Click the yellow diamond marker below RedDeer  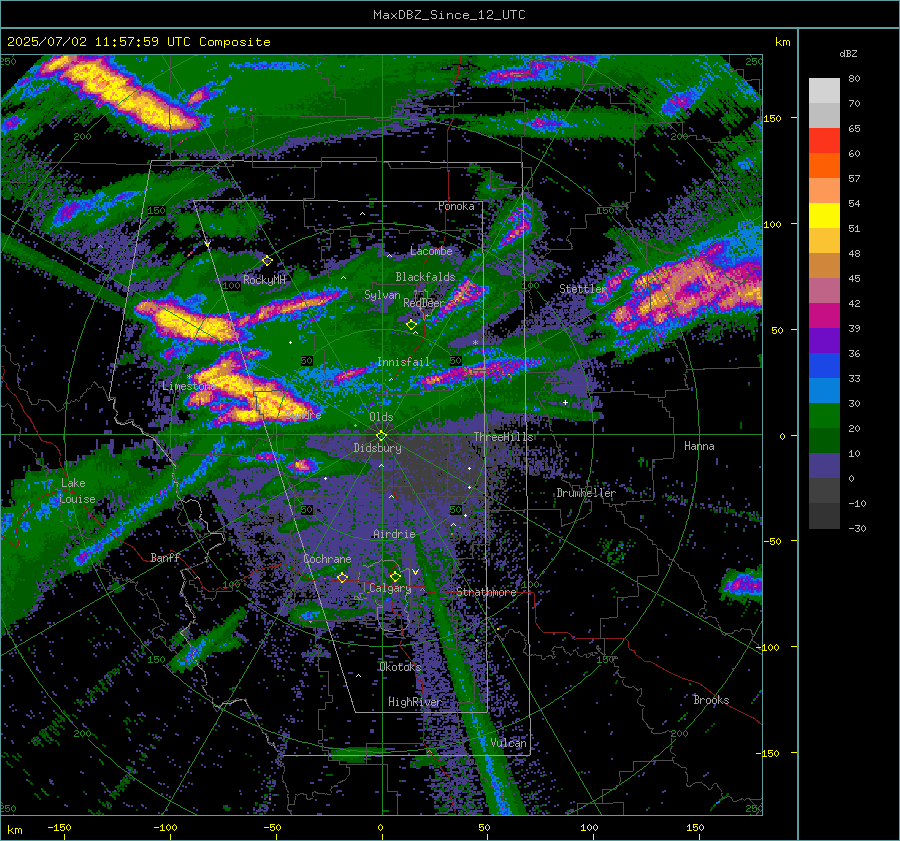click(x=412, y=325)
